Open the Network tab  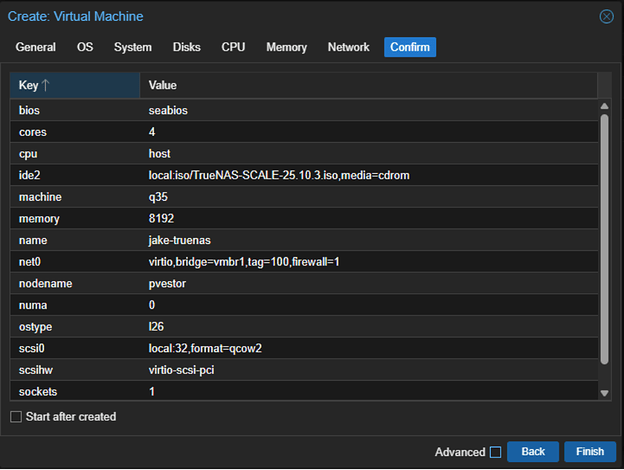348,47
